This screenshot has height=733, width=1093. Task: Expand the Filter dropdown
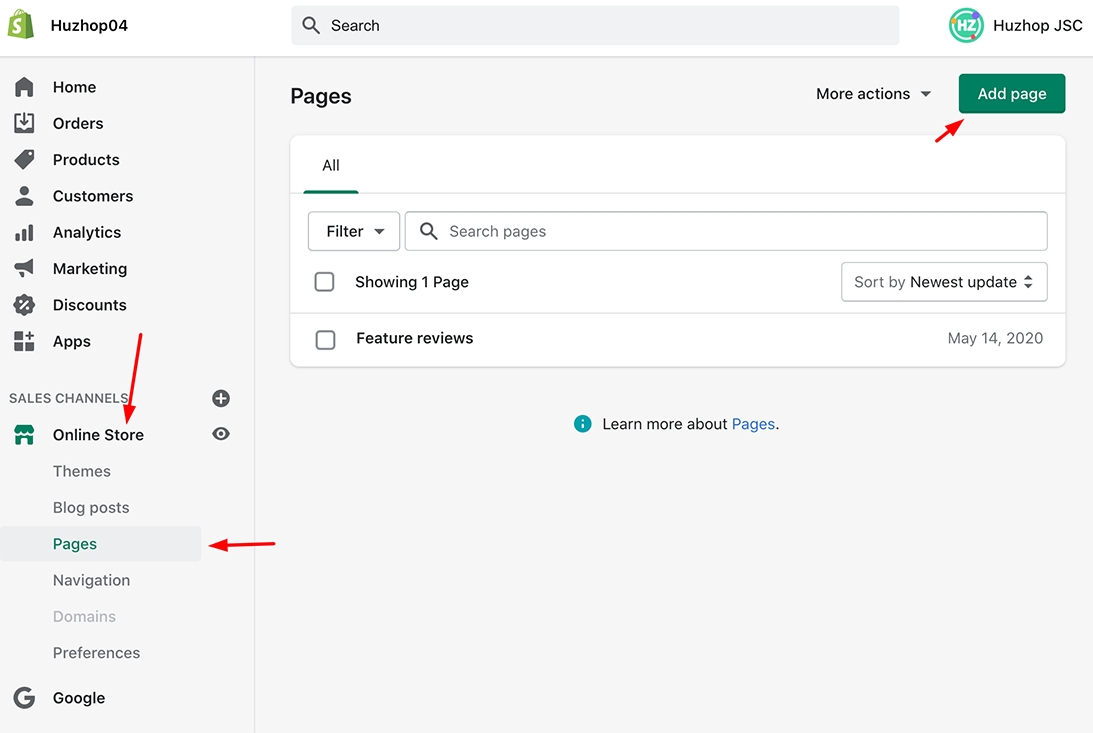[x=354, y=231]
